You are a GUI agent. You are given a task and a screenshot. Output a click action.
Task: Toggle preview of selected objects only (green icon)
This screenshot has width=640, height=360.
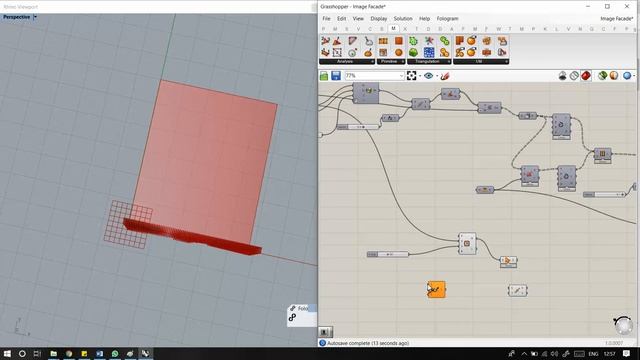(602, 76)
